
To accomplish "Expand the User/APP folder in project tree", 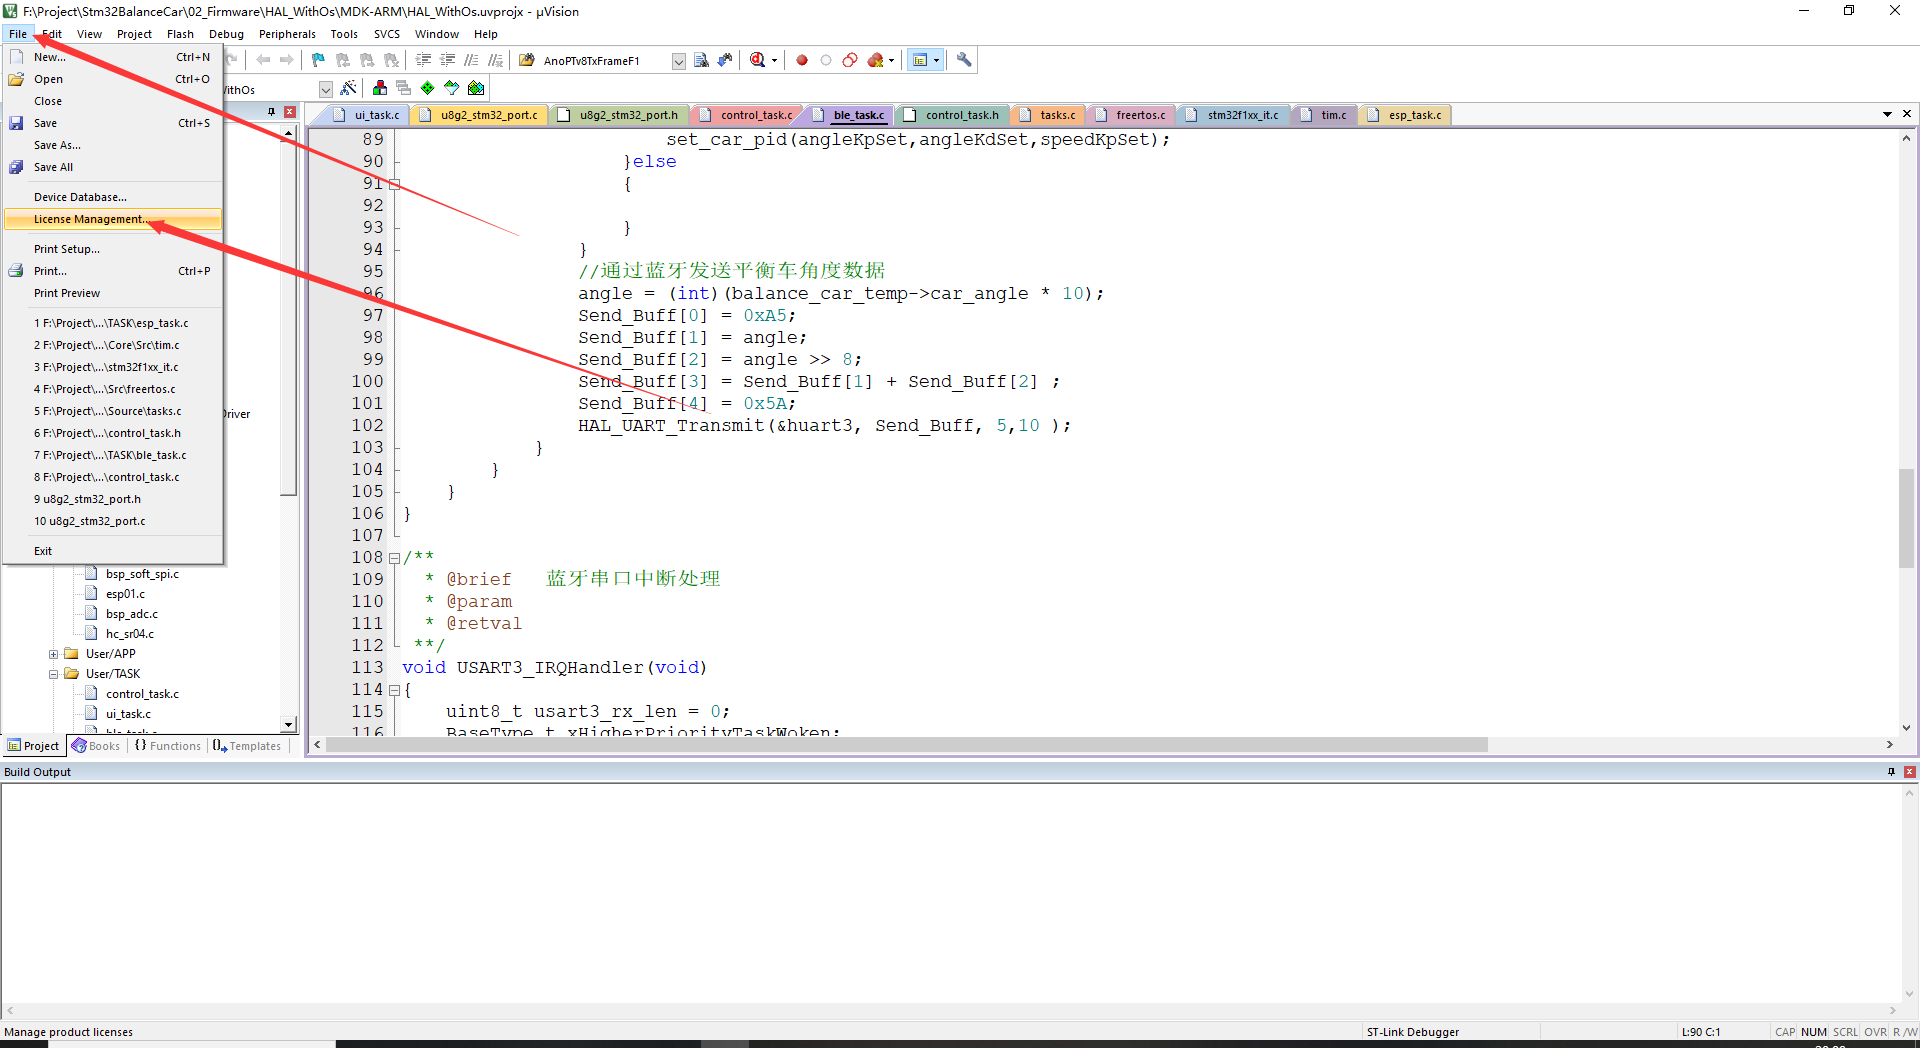I will (54, 654).
